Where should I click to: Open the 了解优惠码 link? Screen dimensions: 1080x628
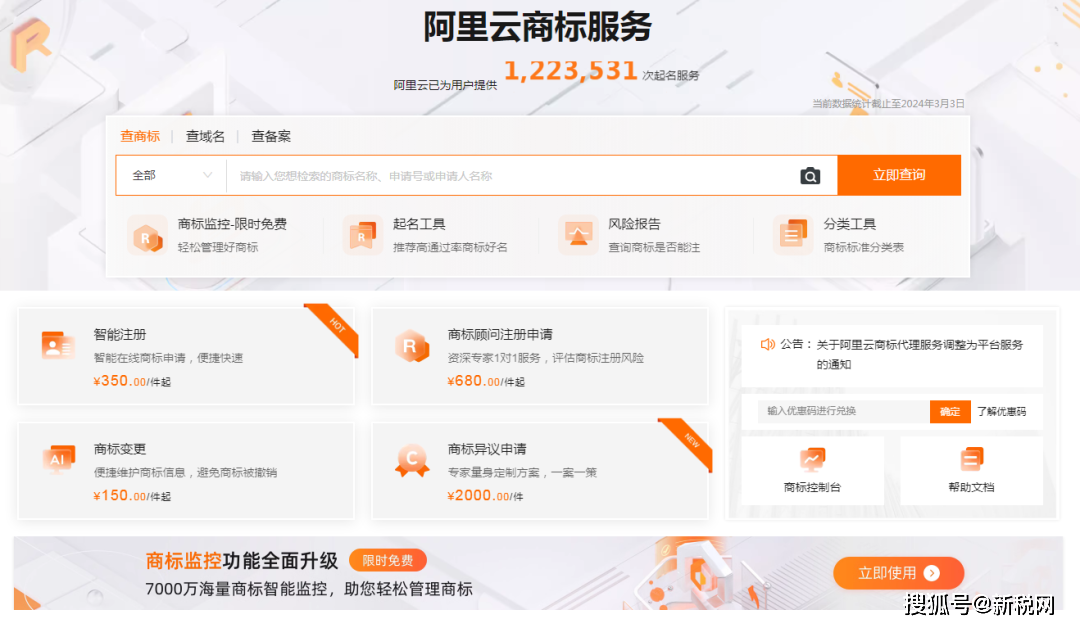coord(1001,411)
